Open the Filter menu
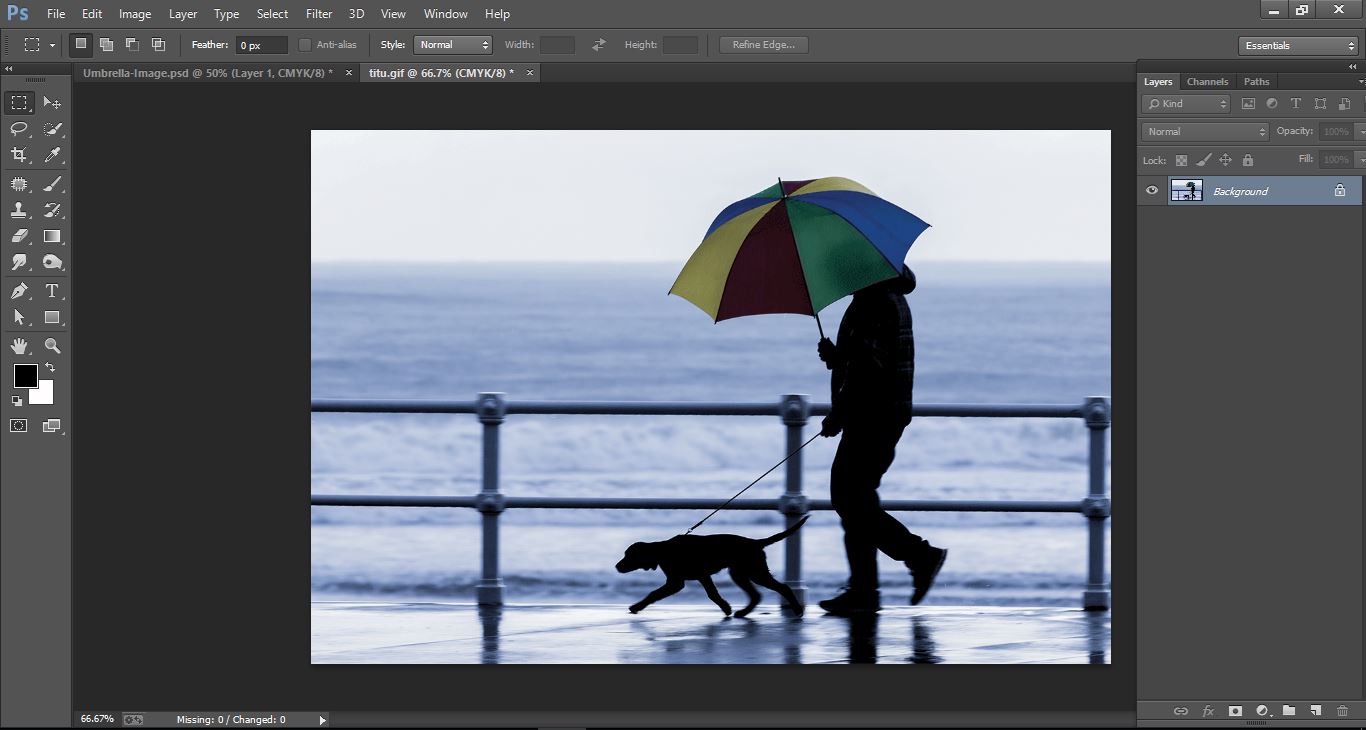 pyautogui.click(x=318, y=13)
